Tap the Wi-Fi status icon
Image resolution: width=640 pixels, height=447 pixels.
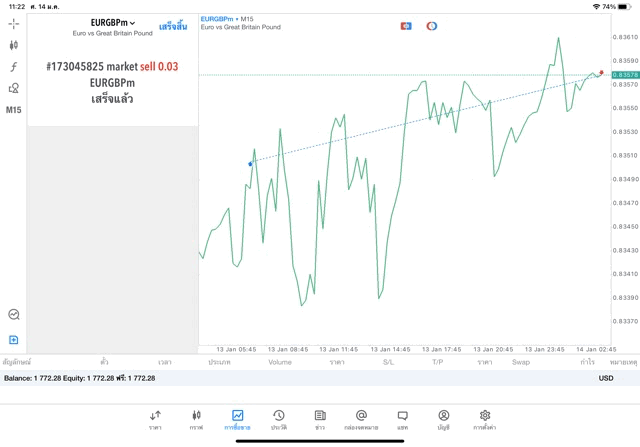pyautogui.click(x=596, y=7)
